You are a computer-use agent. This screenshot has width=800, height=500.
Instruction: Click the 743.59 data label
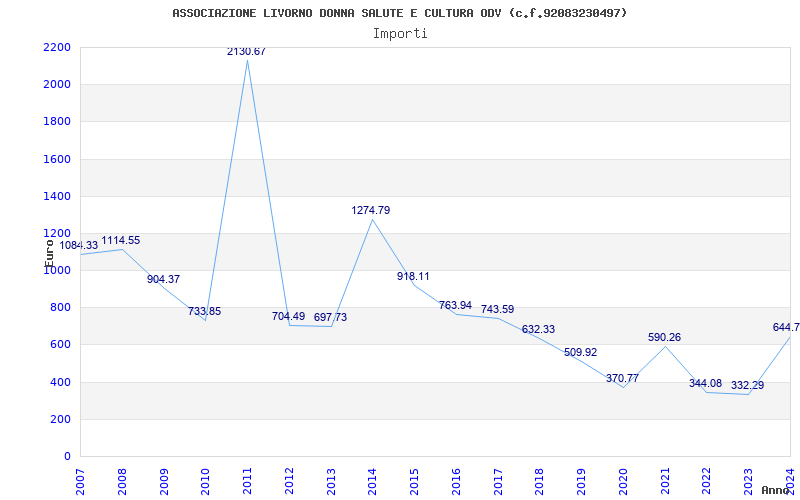[497, 309]
